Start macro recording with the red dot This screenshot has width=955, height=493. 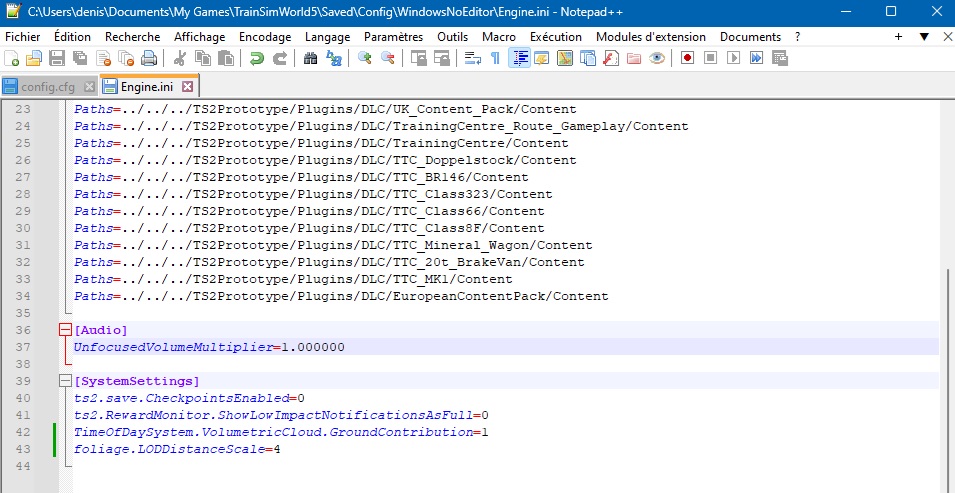tap(688, 59)
